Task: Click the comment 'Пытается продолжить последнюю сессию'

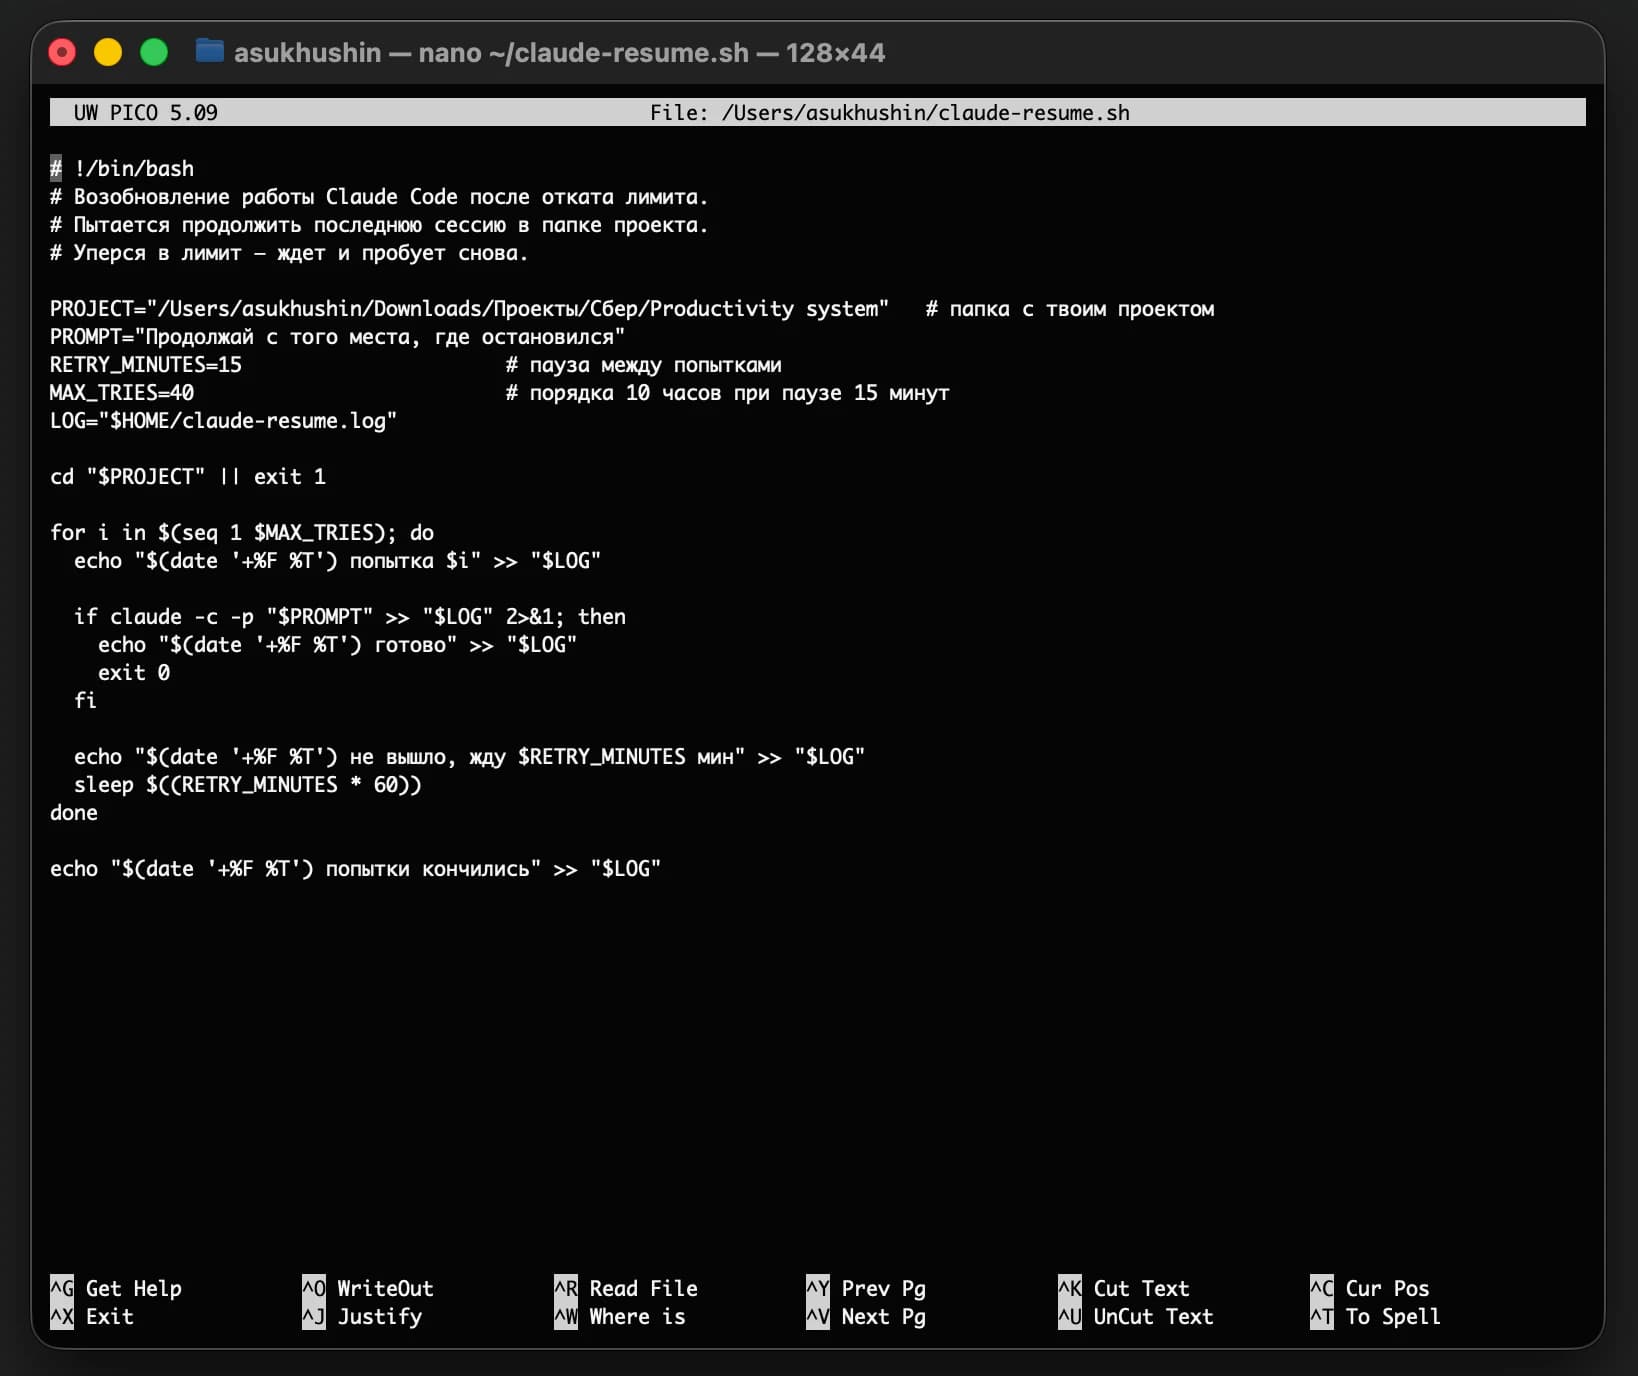Action: point(379,225)
